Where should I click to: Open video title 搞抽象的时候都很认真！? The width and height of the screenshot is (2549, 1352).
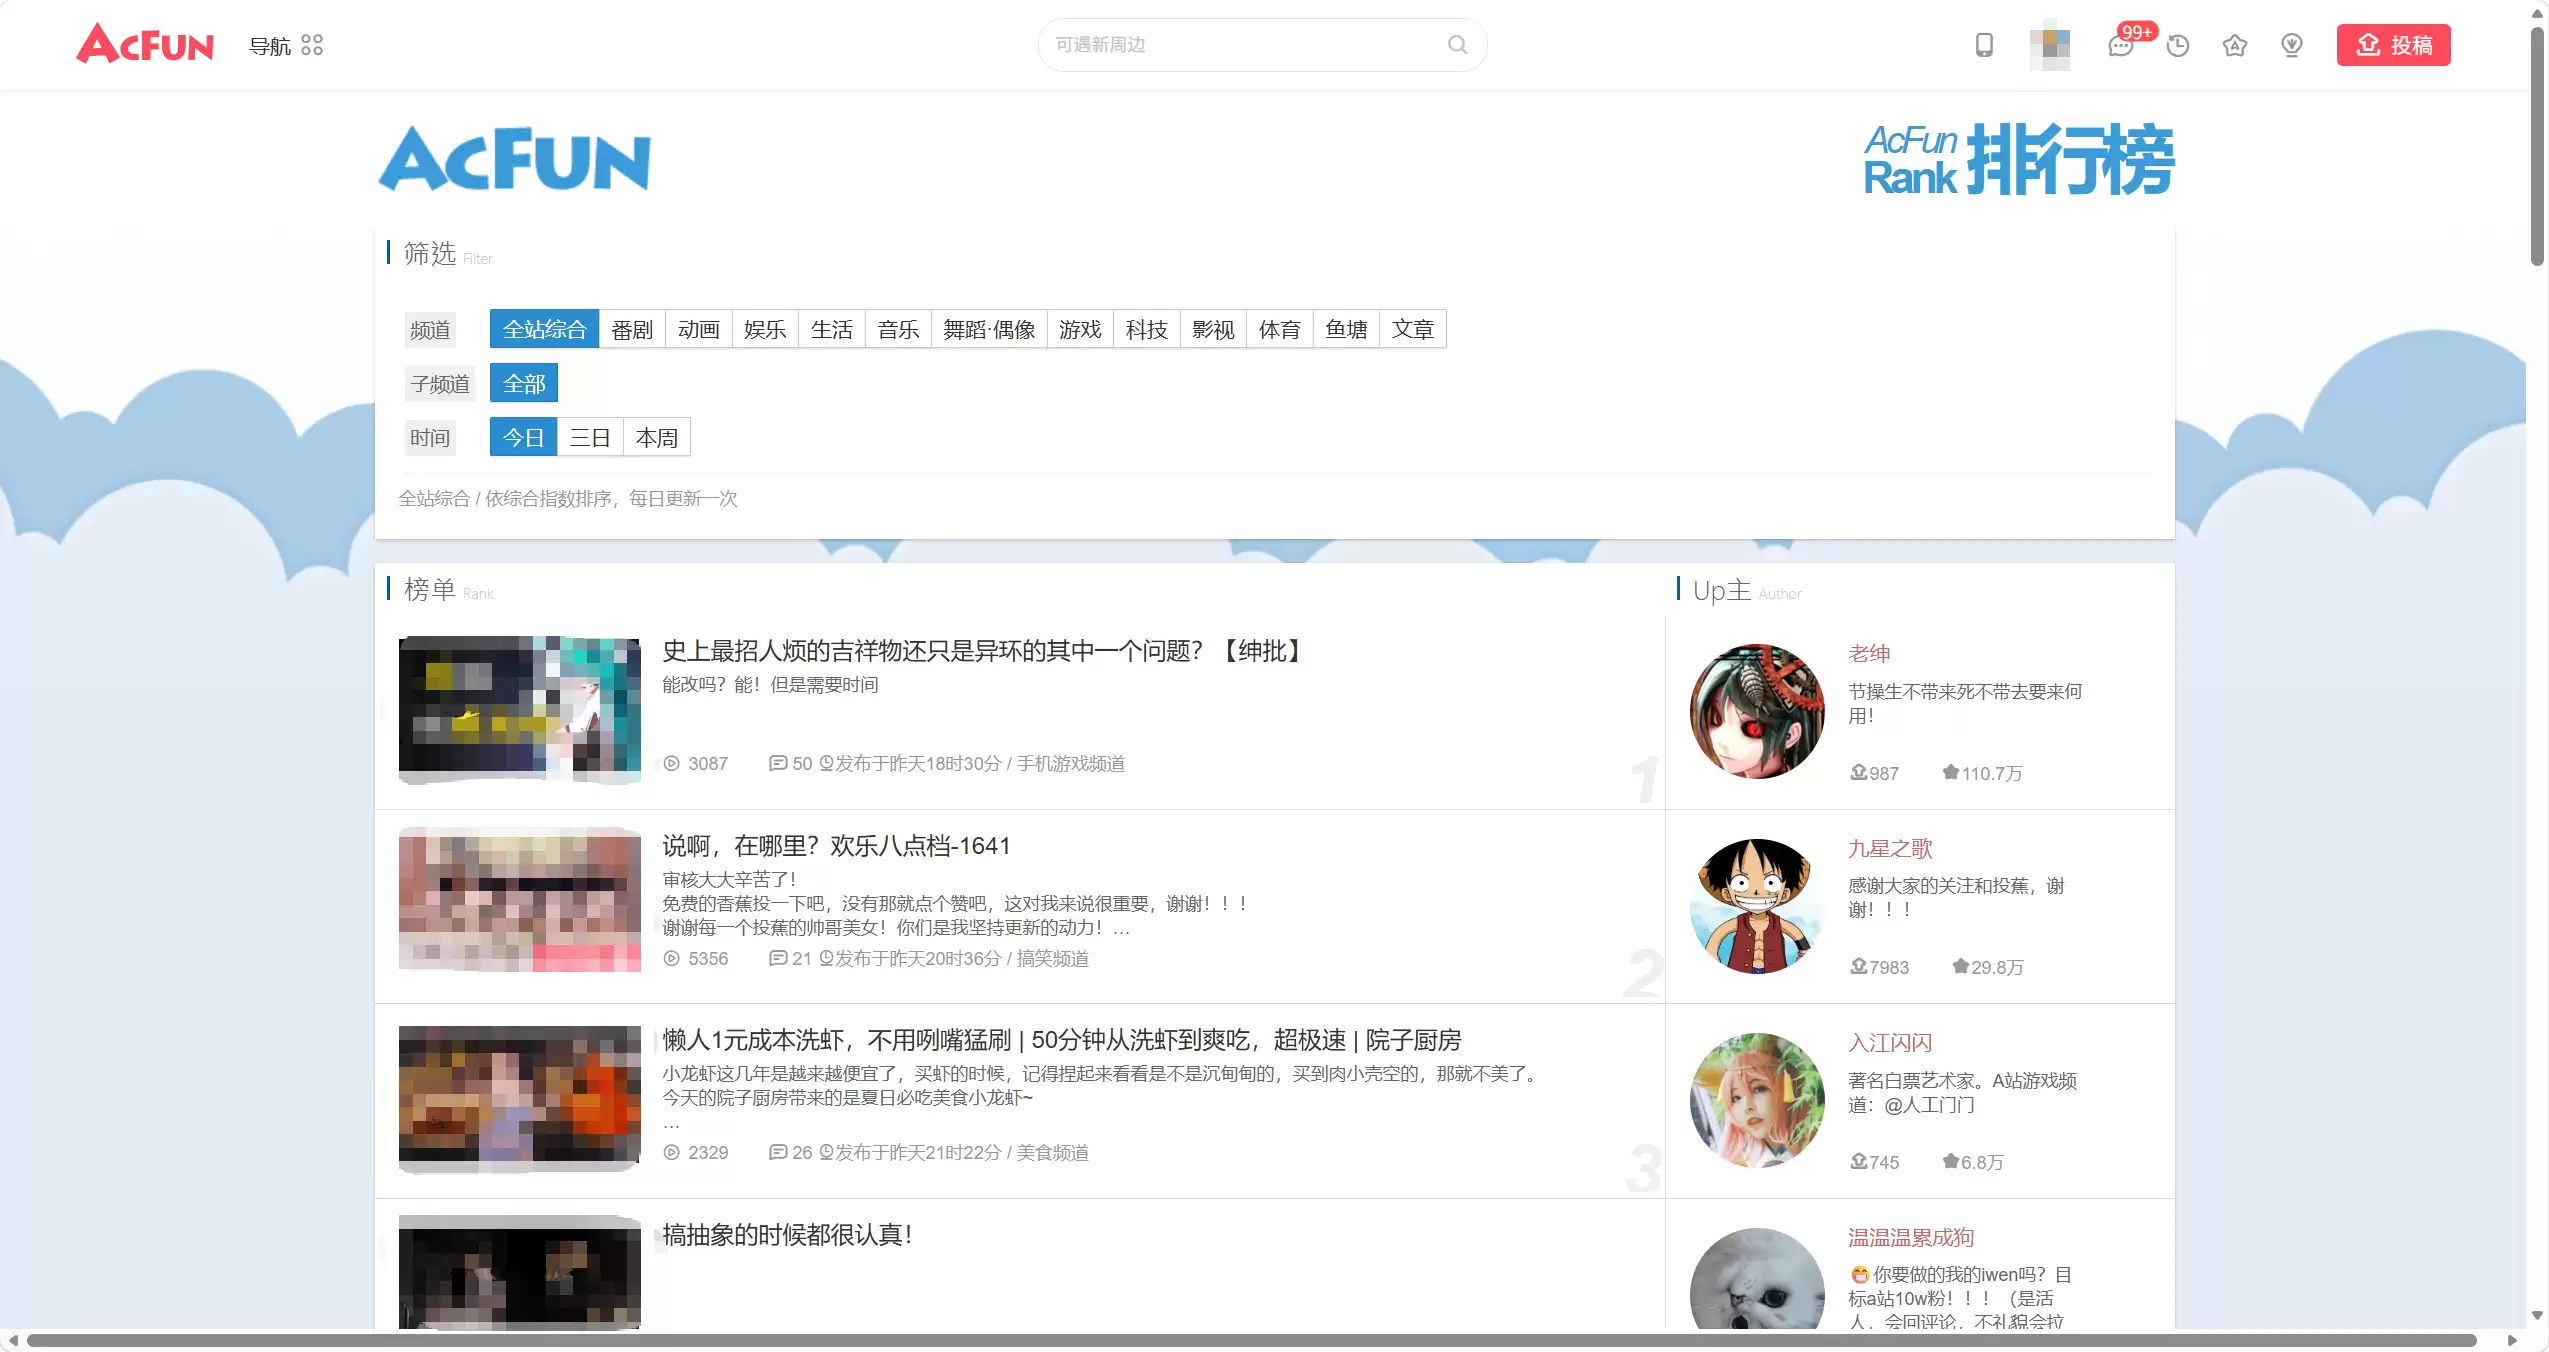[787, 1235]
